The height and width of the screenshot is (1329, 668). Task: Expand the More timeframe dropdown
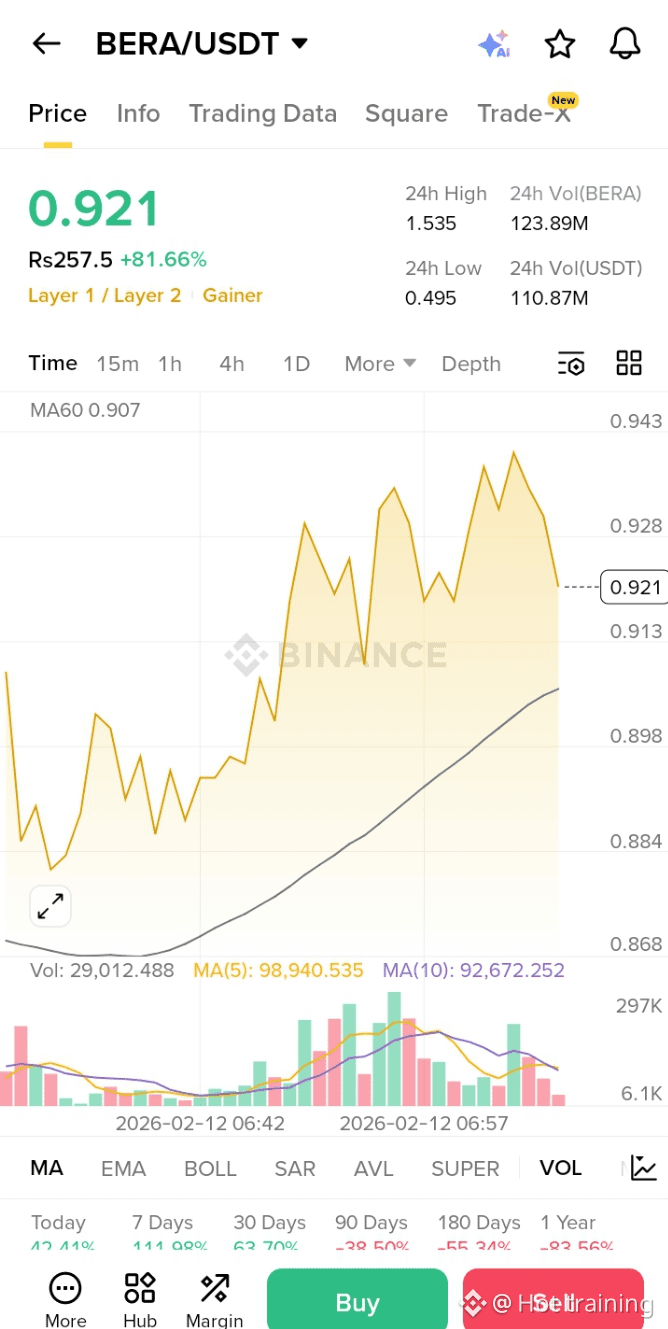click(x=380, y=364)
